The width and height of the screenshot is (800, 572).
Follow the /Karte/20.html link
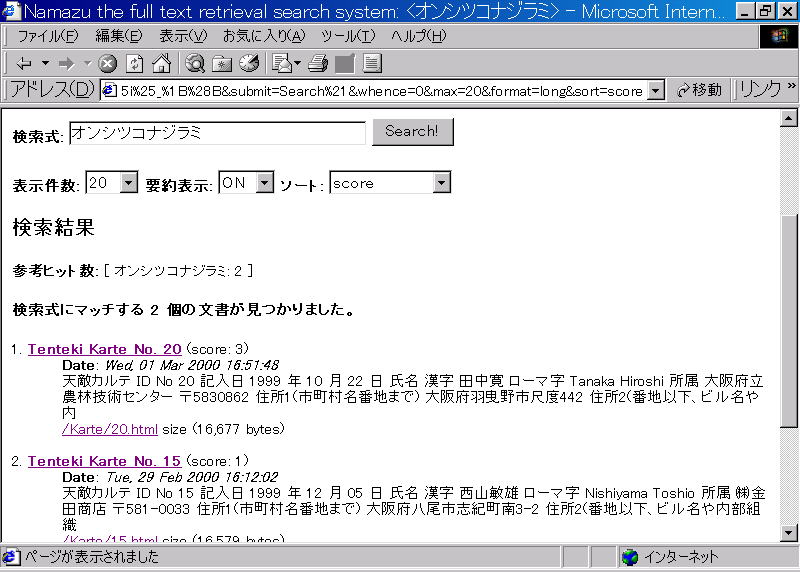[x=109, y=429]
